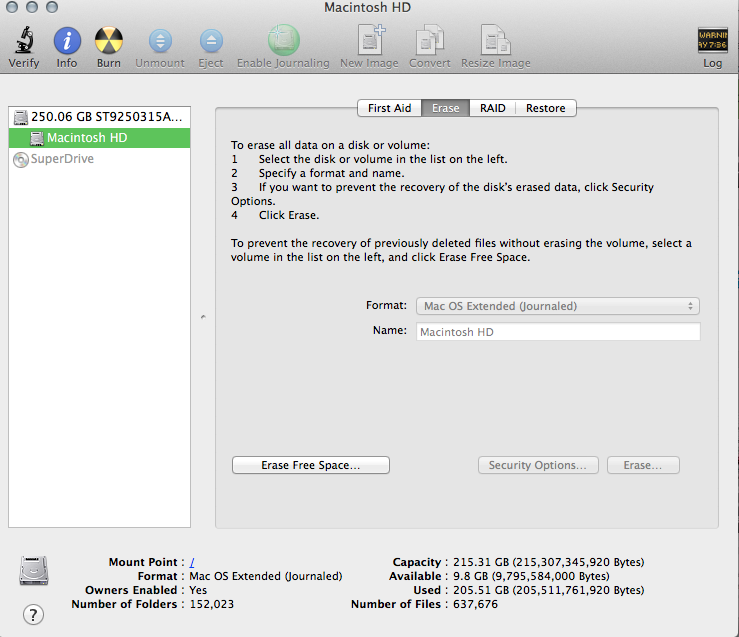Screen dimensions: 739x637
Task: Click the Security Options button
Action: point(538,465)
